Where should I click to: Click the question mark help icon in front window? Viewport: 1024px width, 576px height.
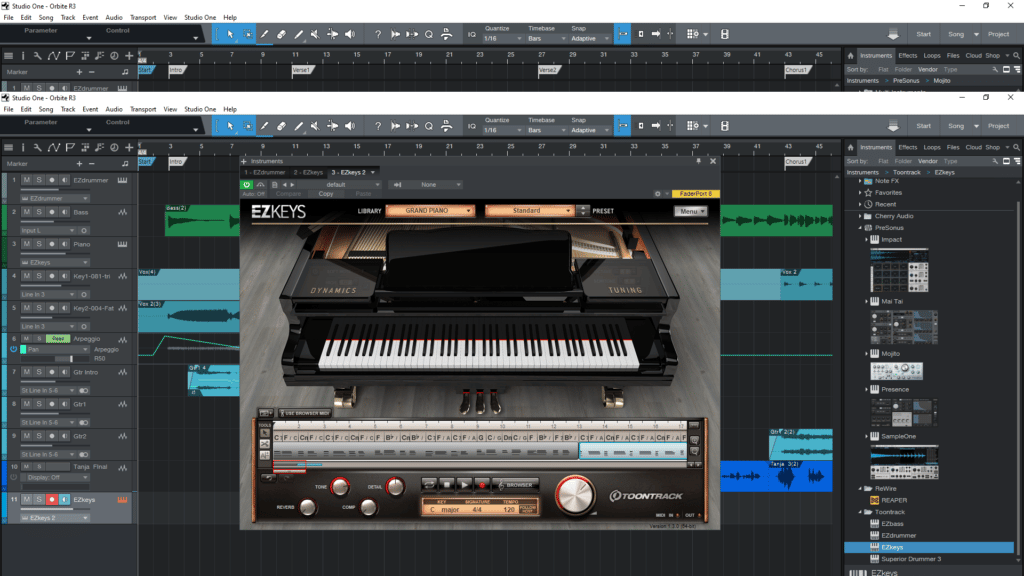pyautogui.click(x=377, y=126)
